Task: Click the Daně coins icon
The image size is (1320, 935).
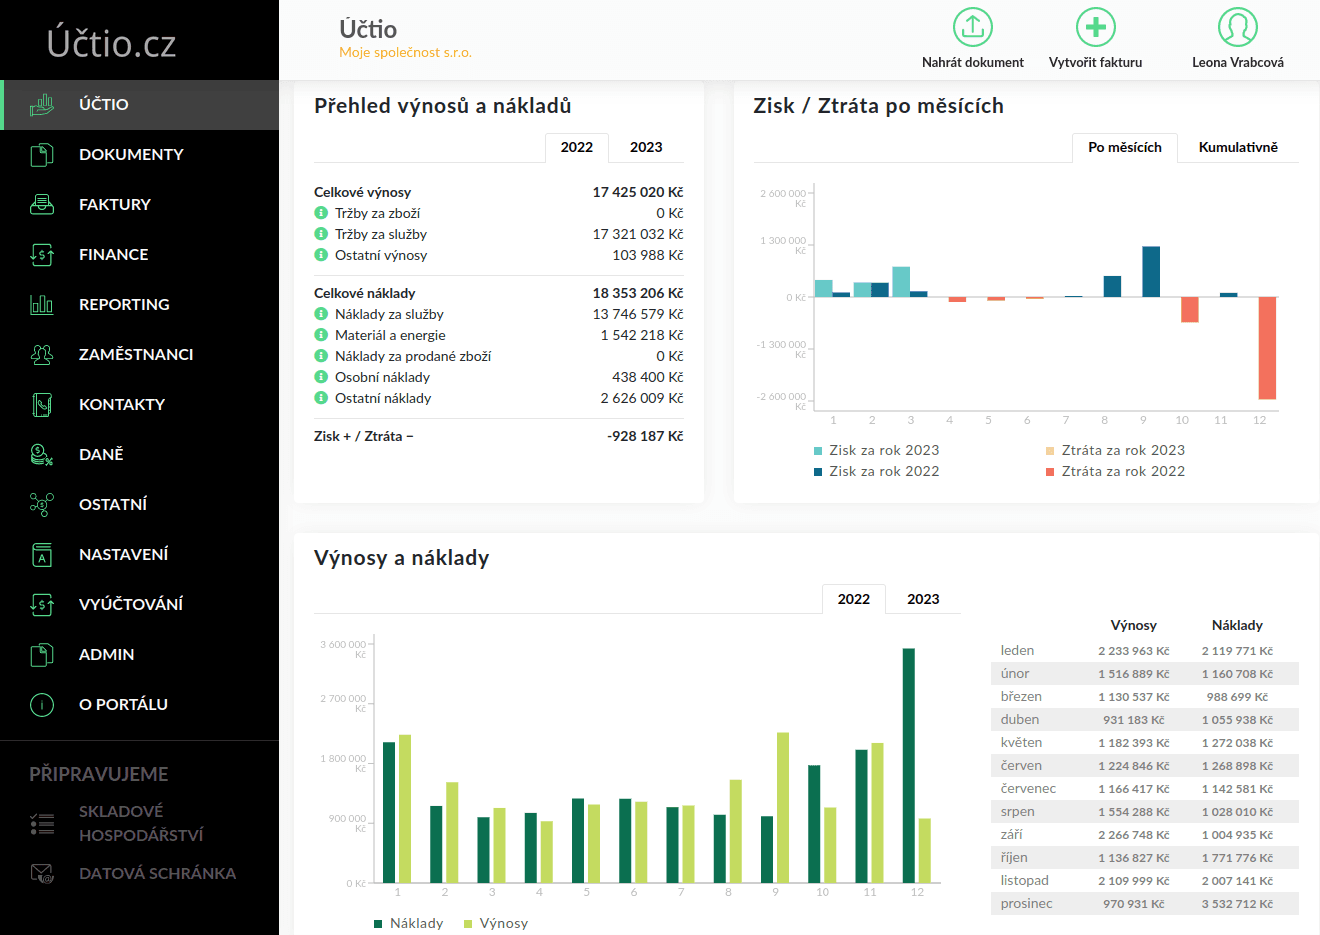Action: point(42,455)
